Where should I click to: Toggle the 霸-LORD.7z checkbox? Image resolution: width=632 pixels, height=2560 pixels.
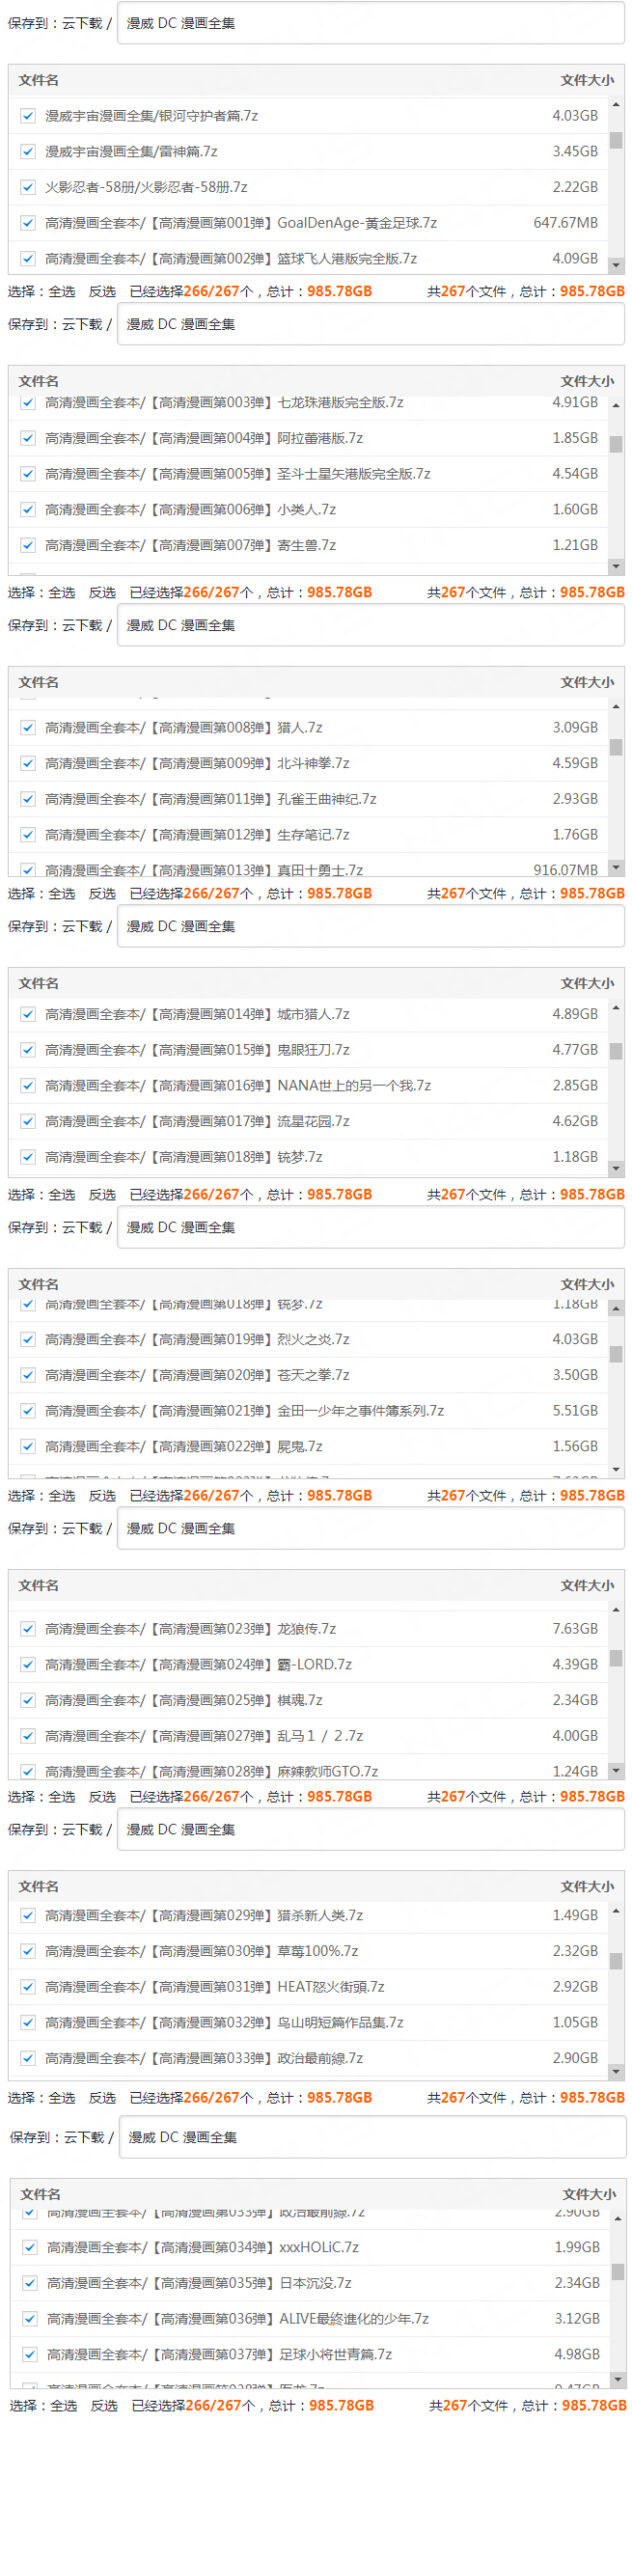point(28,1664)
